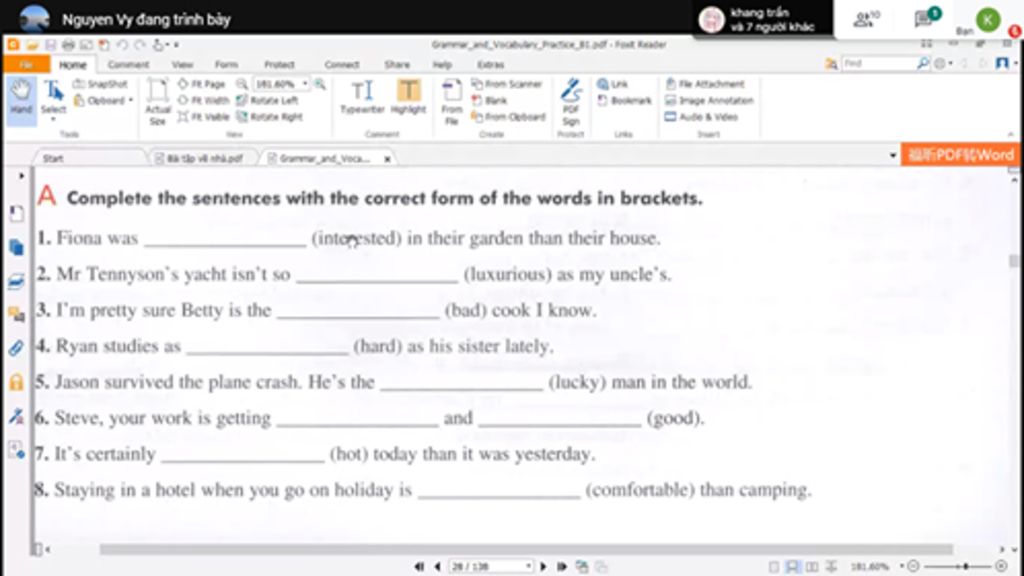
Task: Create PDF From Scanner
Action: (x=507, y=84)
